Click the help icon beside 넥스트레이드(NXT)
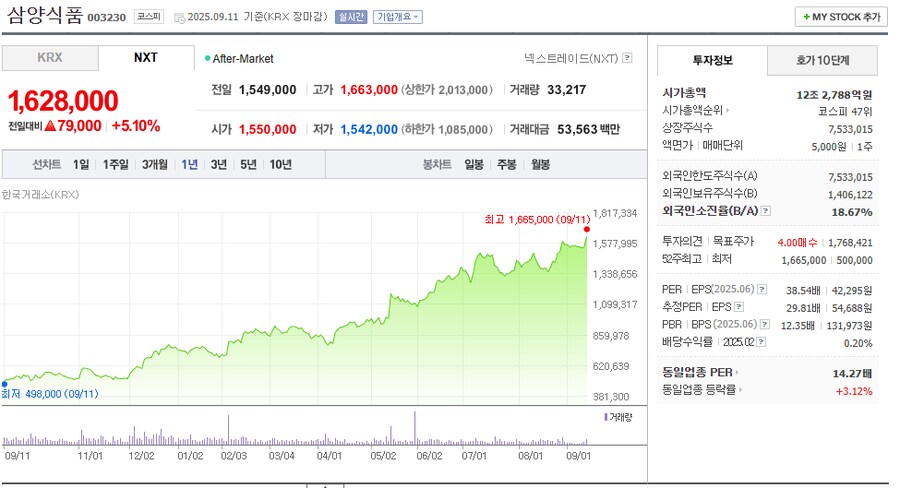The height and width of the screenshot is (488, 900). [x=627, y=57]
